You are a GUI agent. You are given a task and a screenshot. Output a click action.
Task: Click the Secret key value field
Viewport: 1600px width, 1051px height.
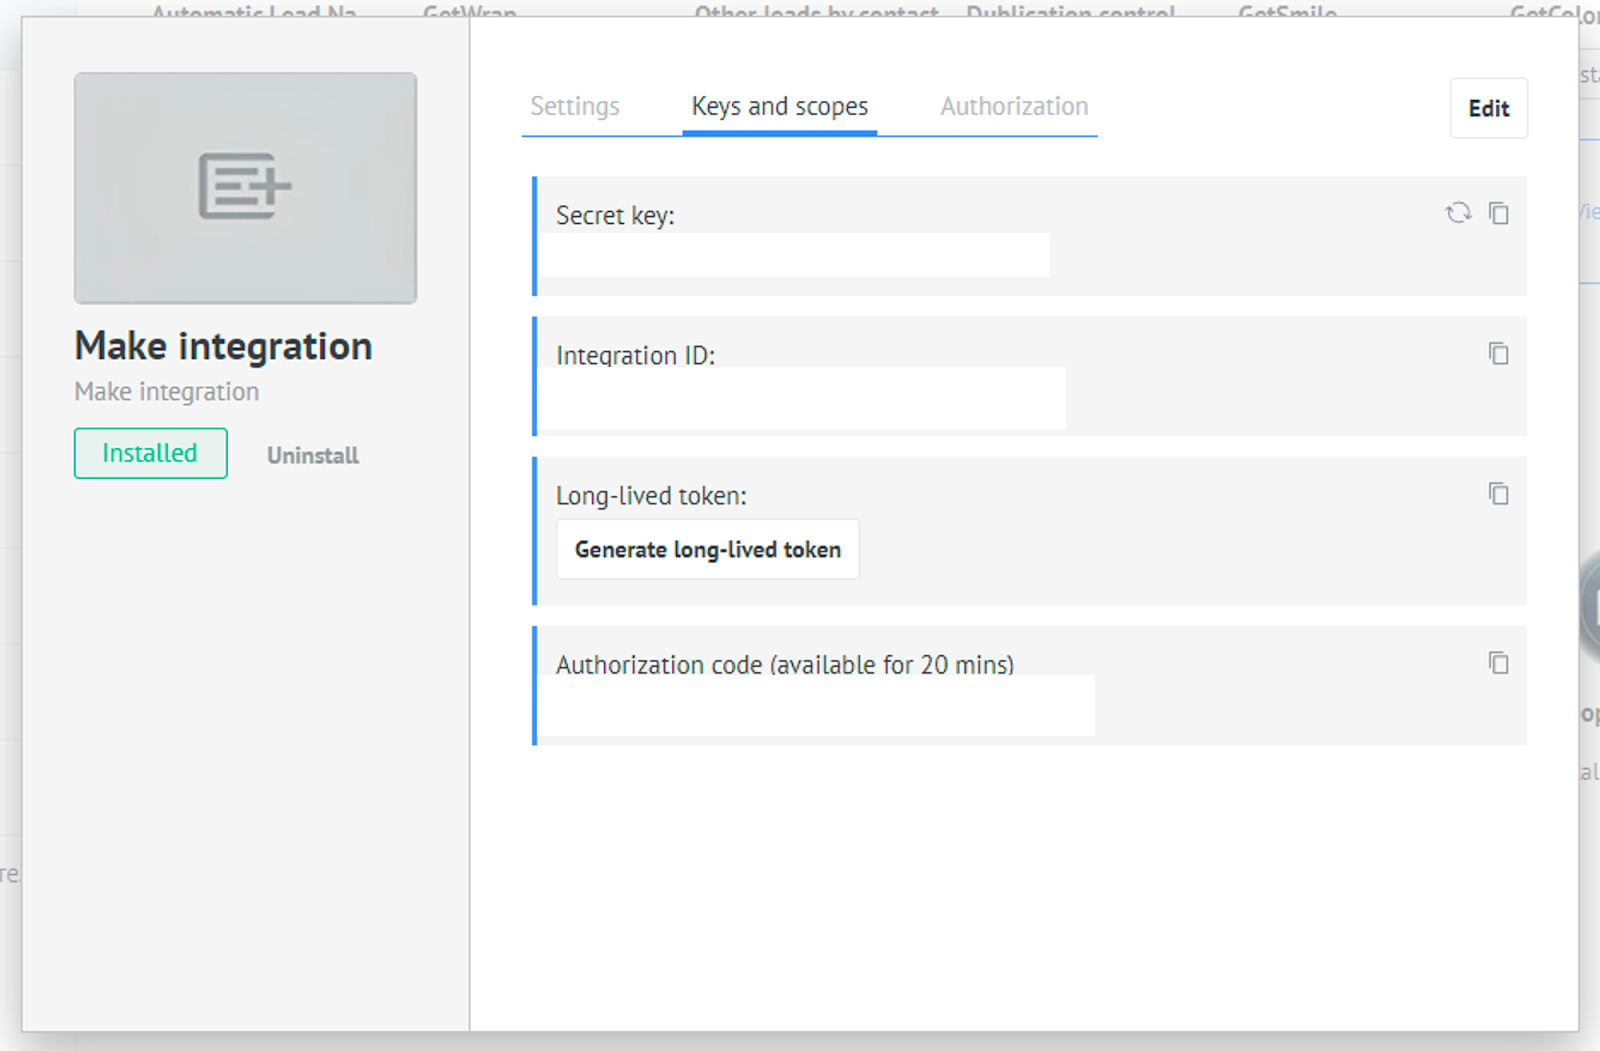795,255
